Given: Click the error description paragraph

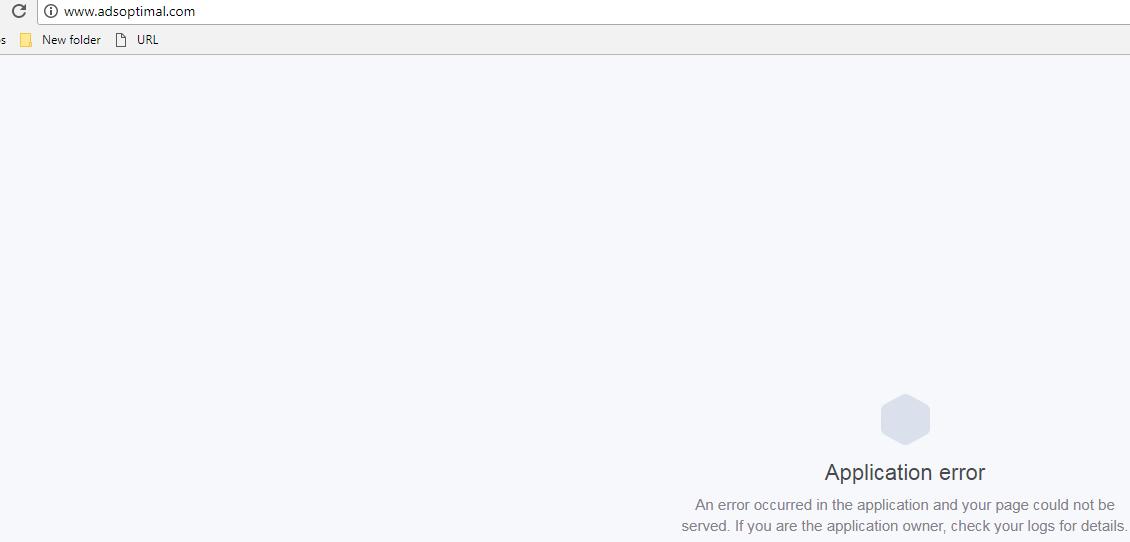Looking at the screenshot, I should pos(904,515).
